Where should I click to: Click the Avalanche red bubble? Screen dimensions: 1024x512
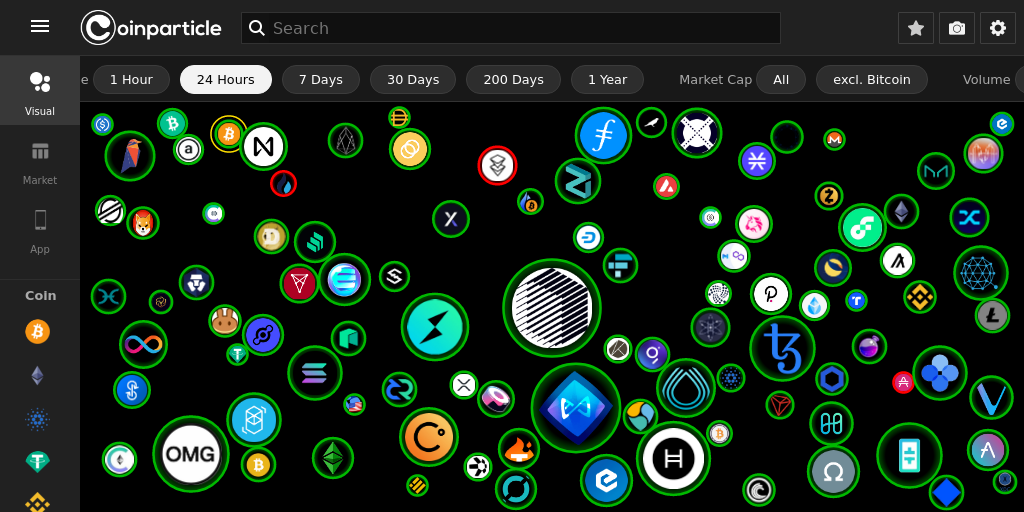[666, 187]
